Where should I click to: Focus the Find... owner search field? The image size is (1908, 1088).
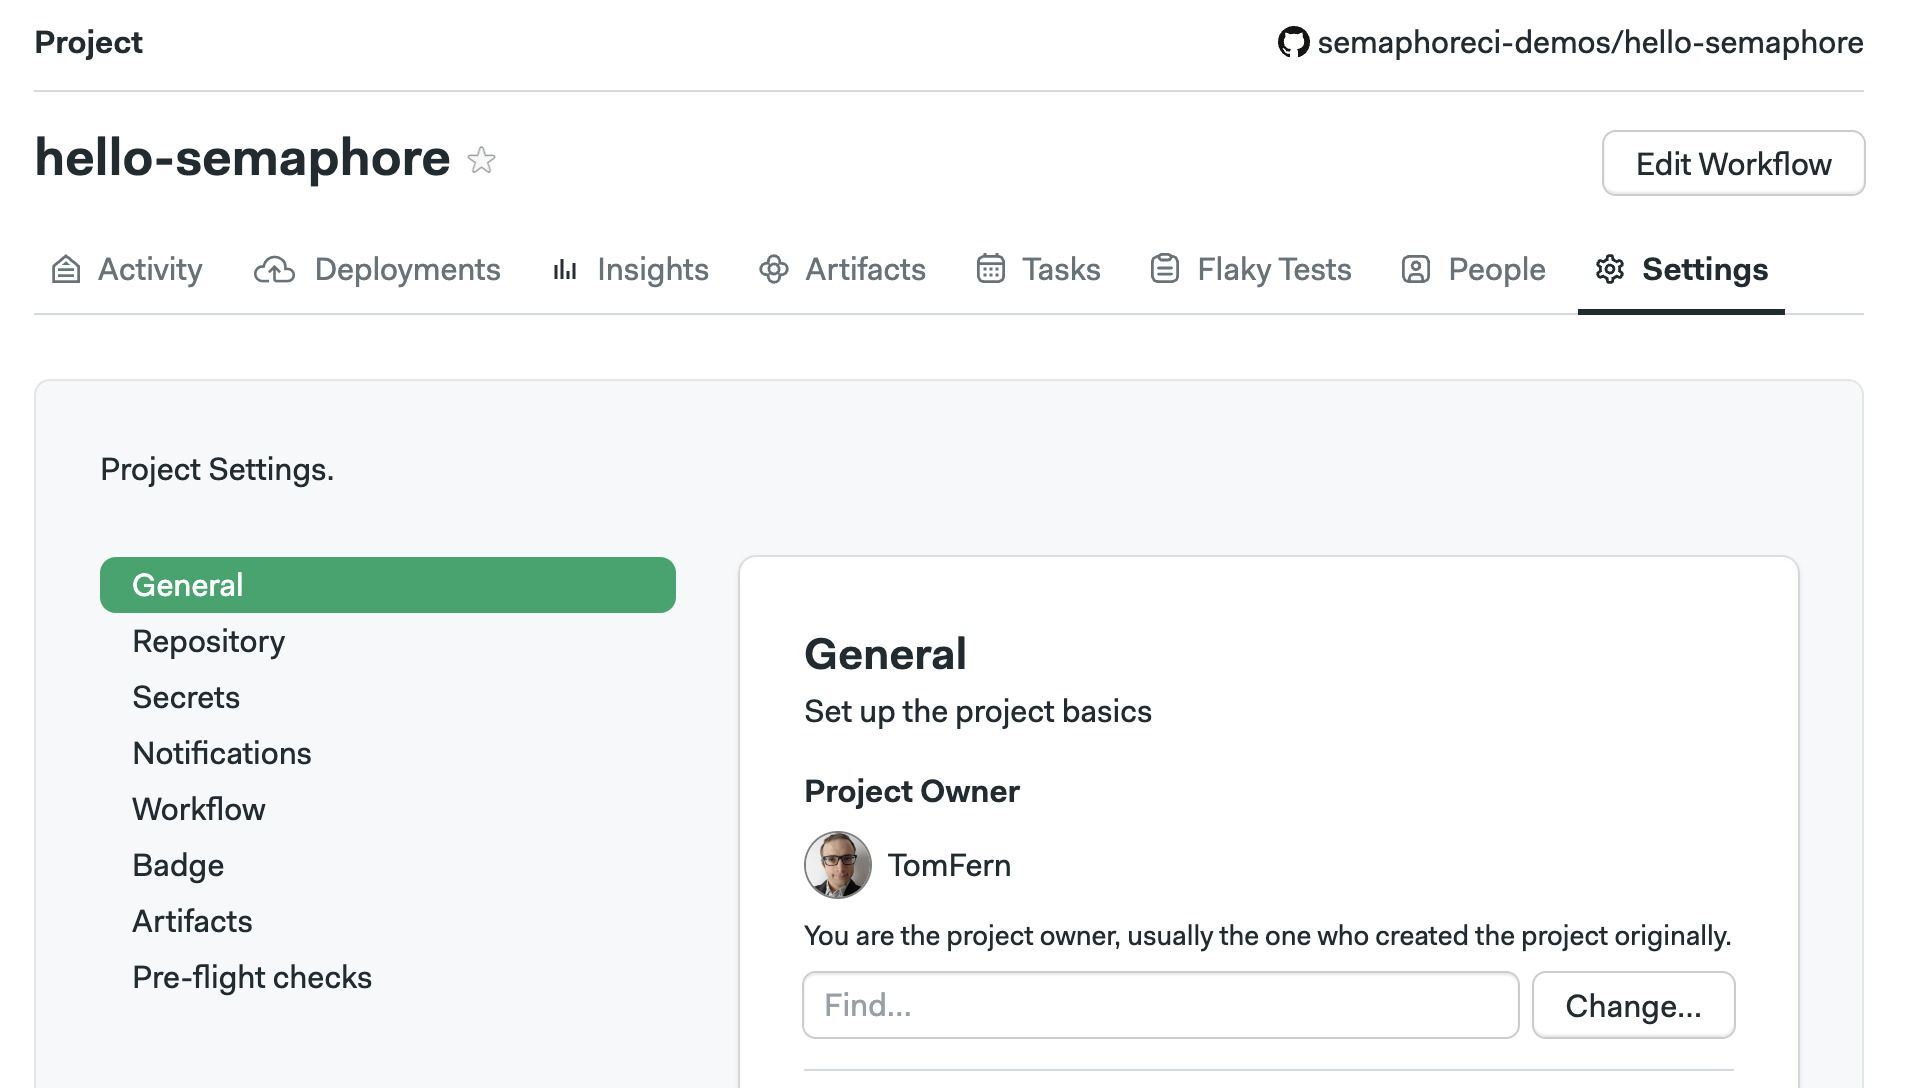click(1160, 1005)
